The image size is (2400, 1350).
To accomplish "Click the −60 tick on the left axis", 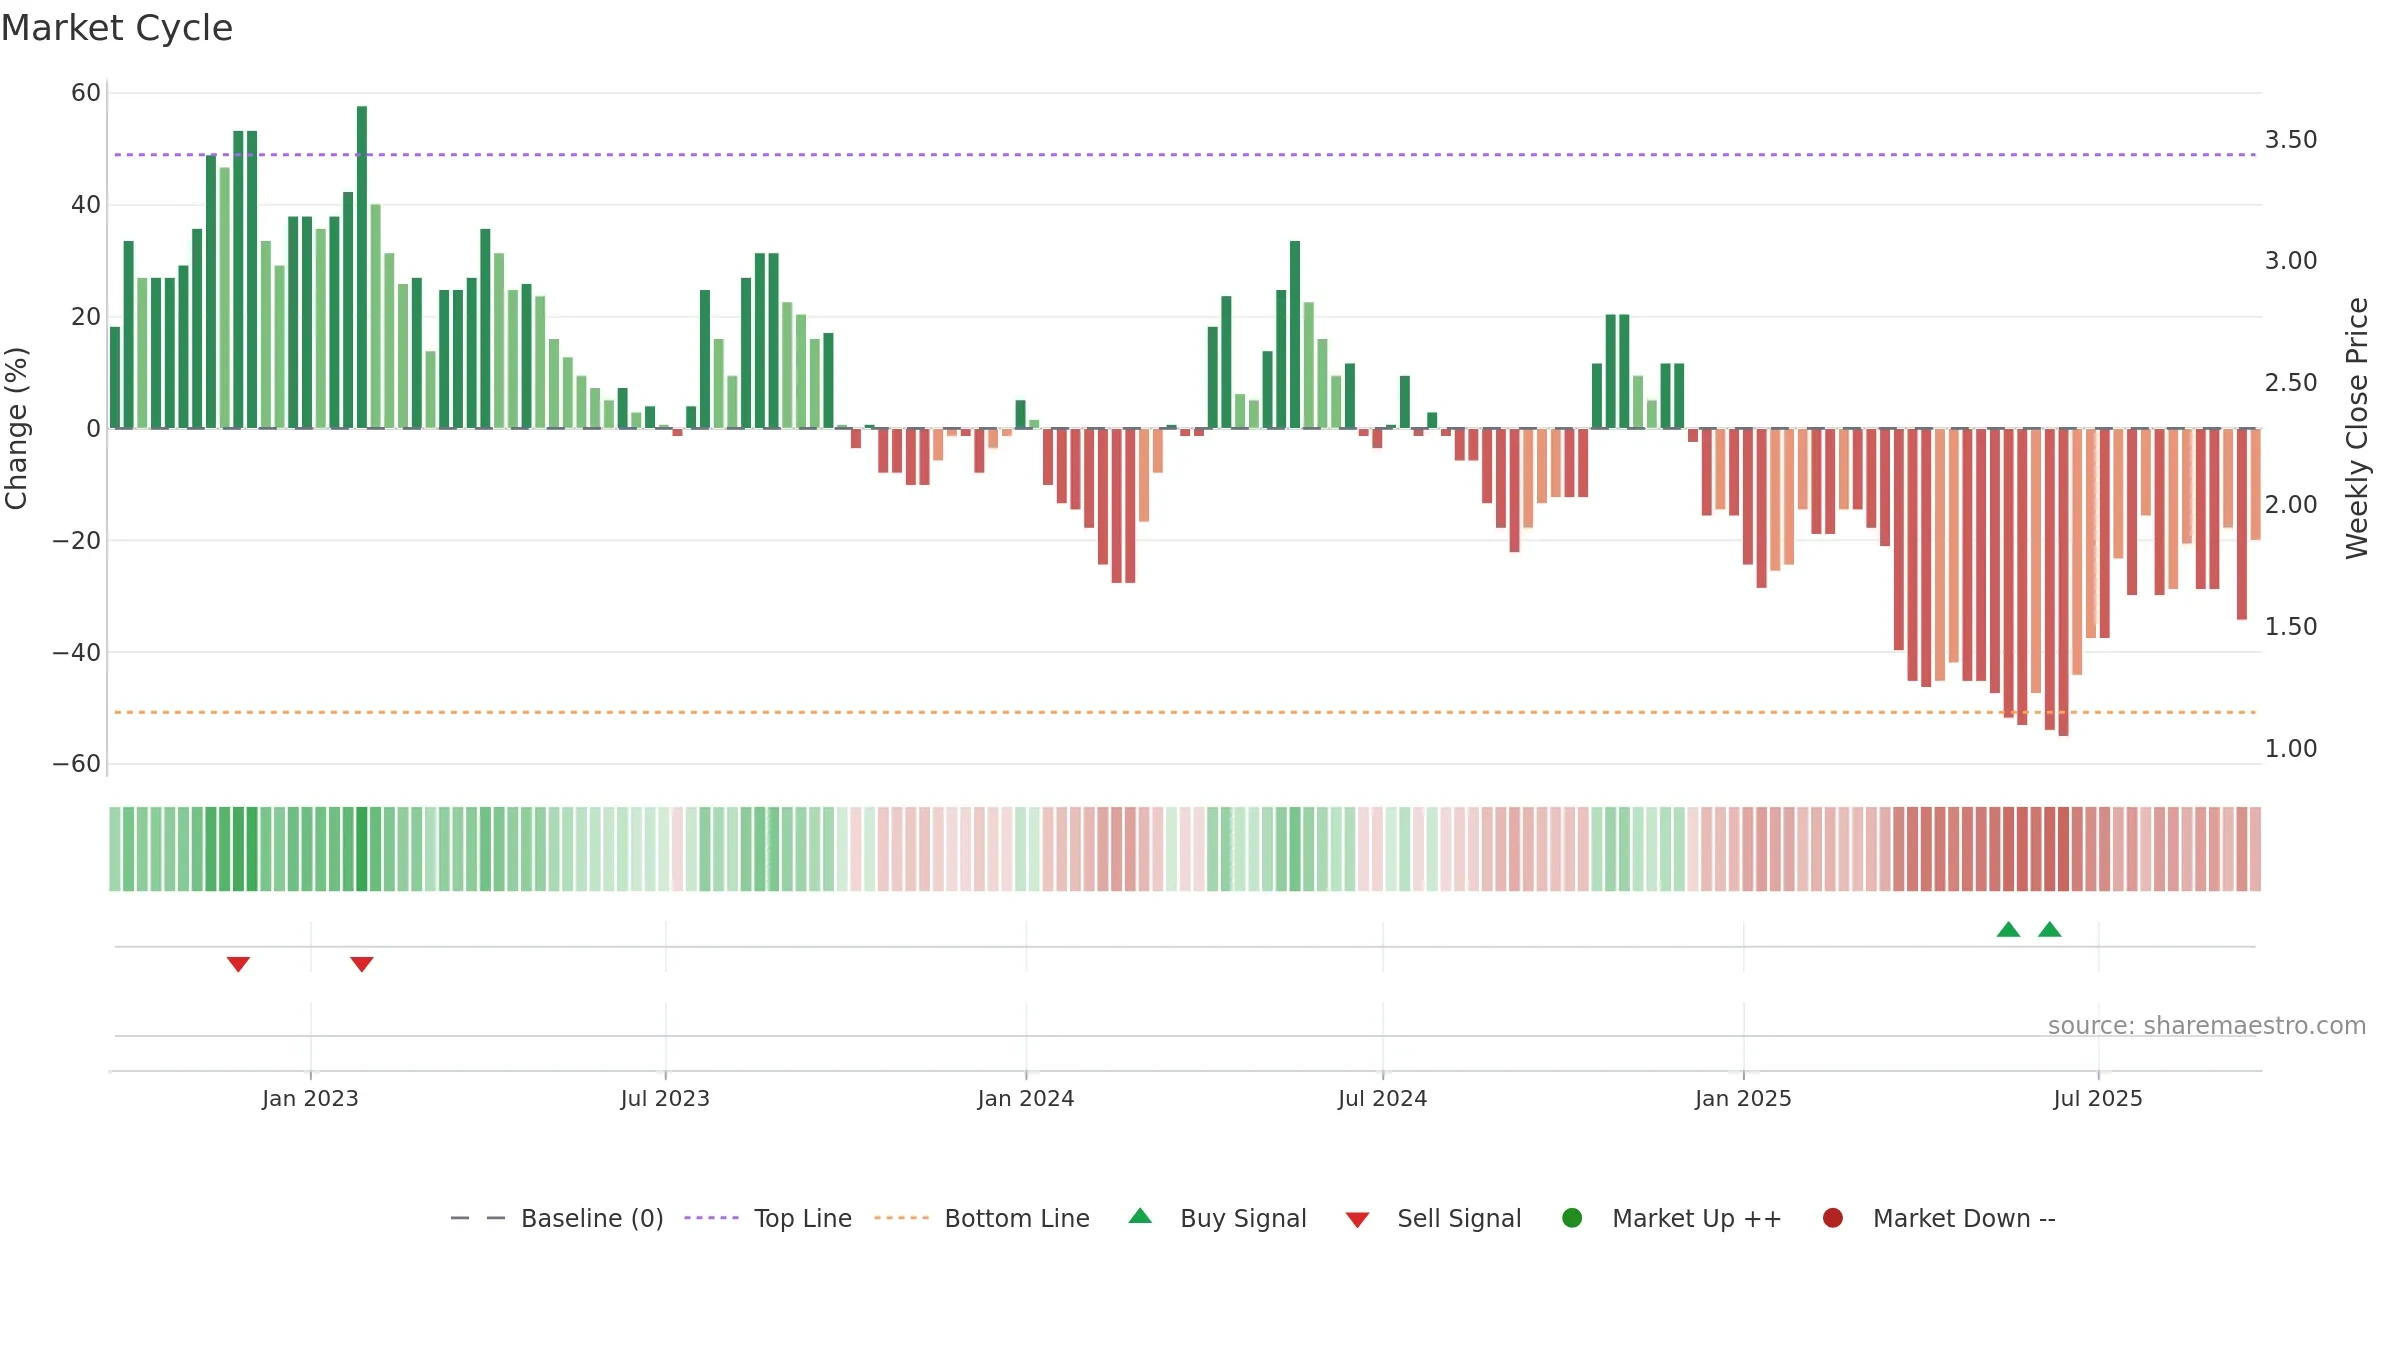I will coord(77,764).
